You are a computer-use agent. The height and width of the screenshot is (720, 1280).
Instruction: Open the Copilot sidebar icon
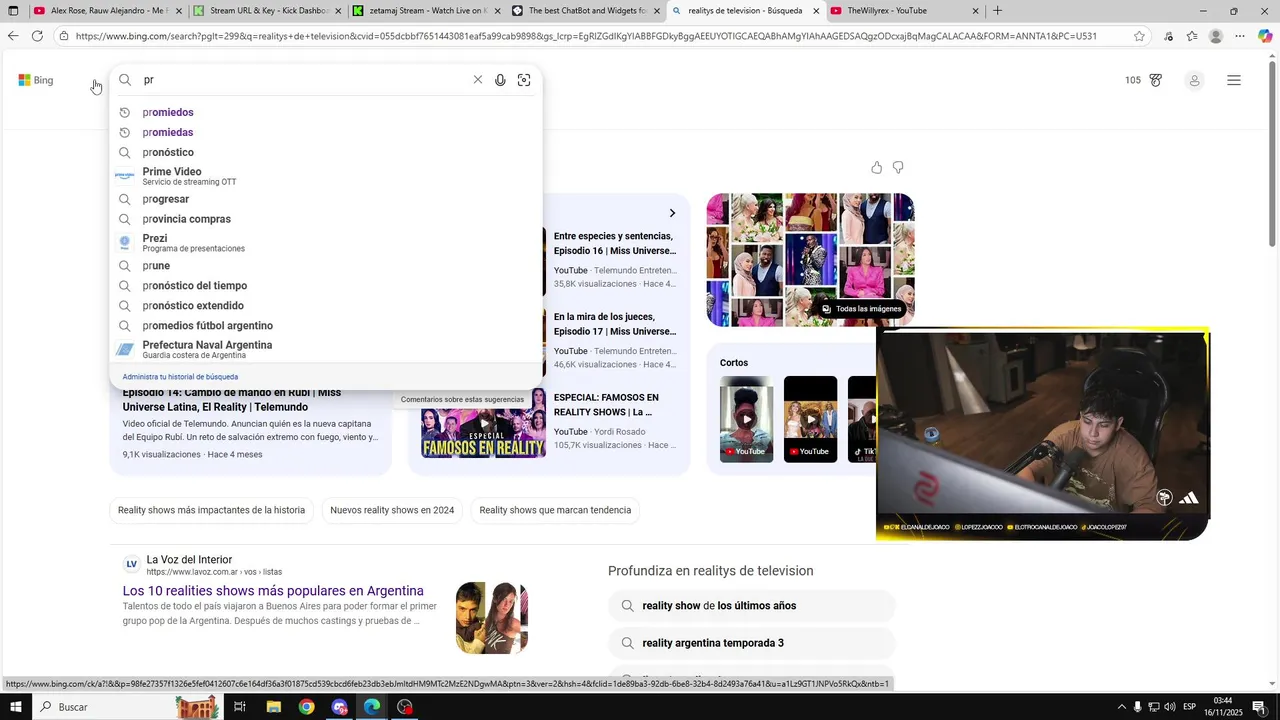click(1265, 36)
